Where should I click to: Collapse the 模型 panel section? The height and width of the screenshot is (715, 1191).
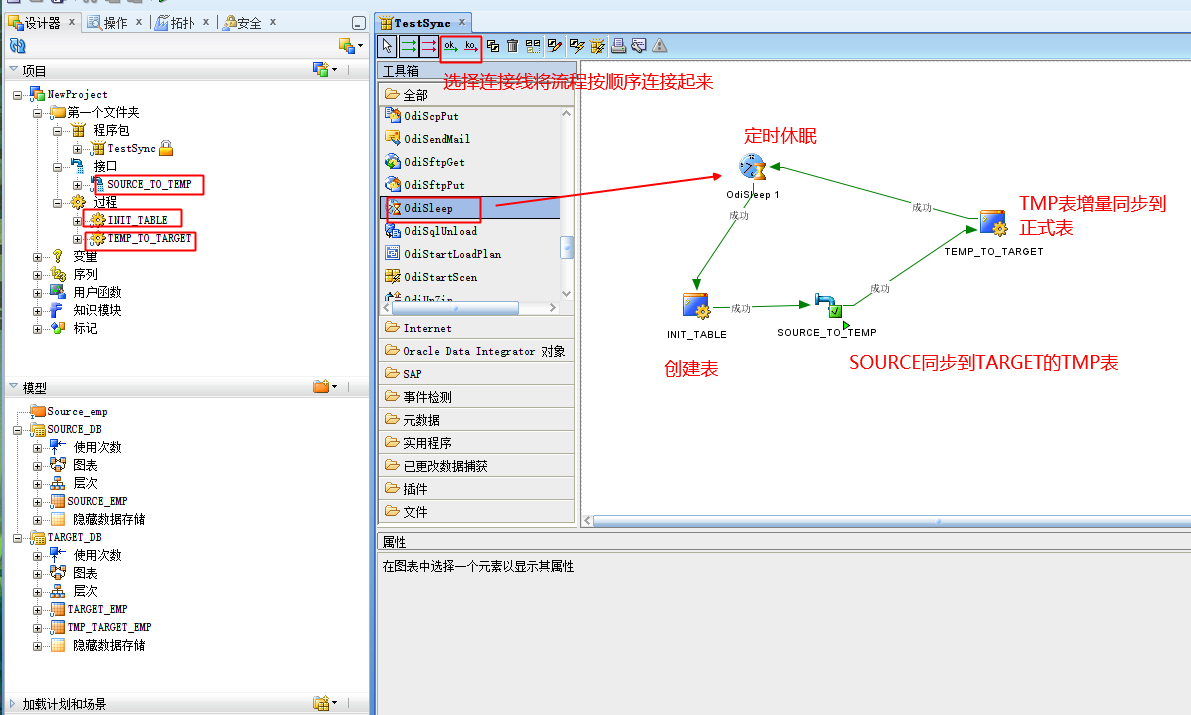(x=13, y=386)
